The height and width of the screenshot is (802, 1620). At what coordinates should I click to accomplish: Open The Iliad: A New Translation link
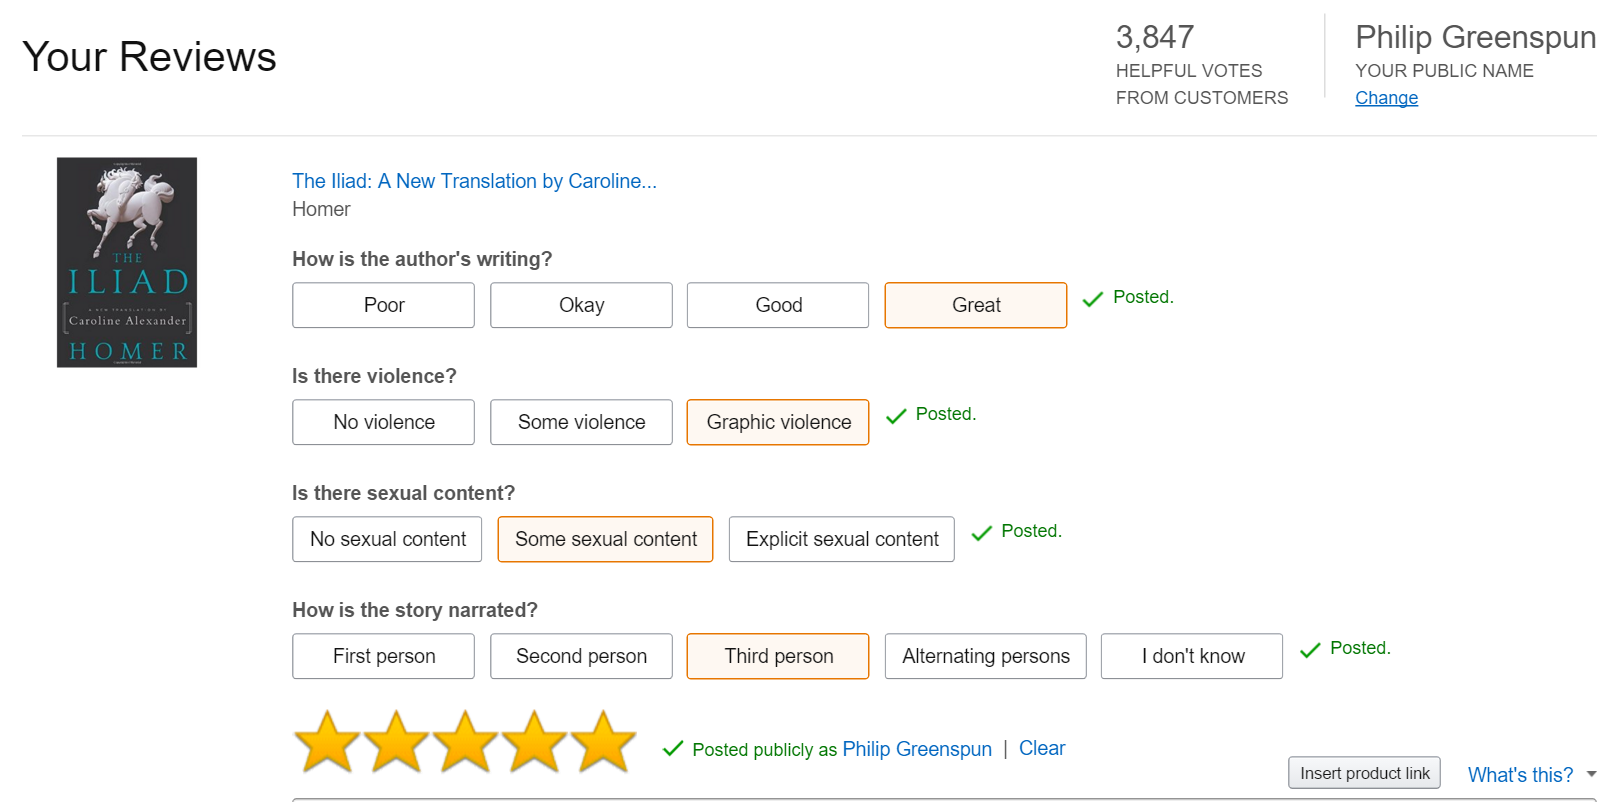pyautogui.click(x=474, y=181)
